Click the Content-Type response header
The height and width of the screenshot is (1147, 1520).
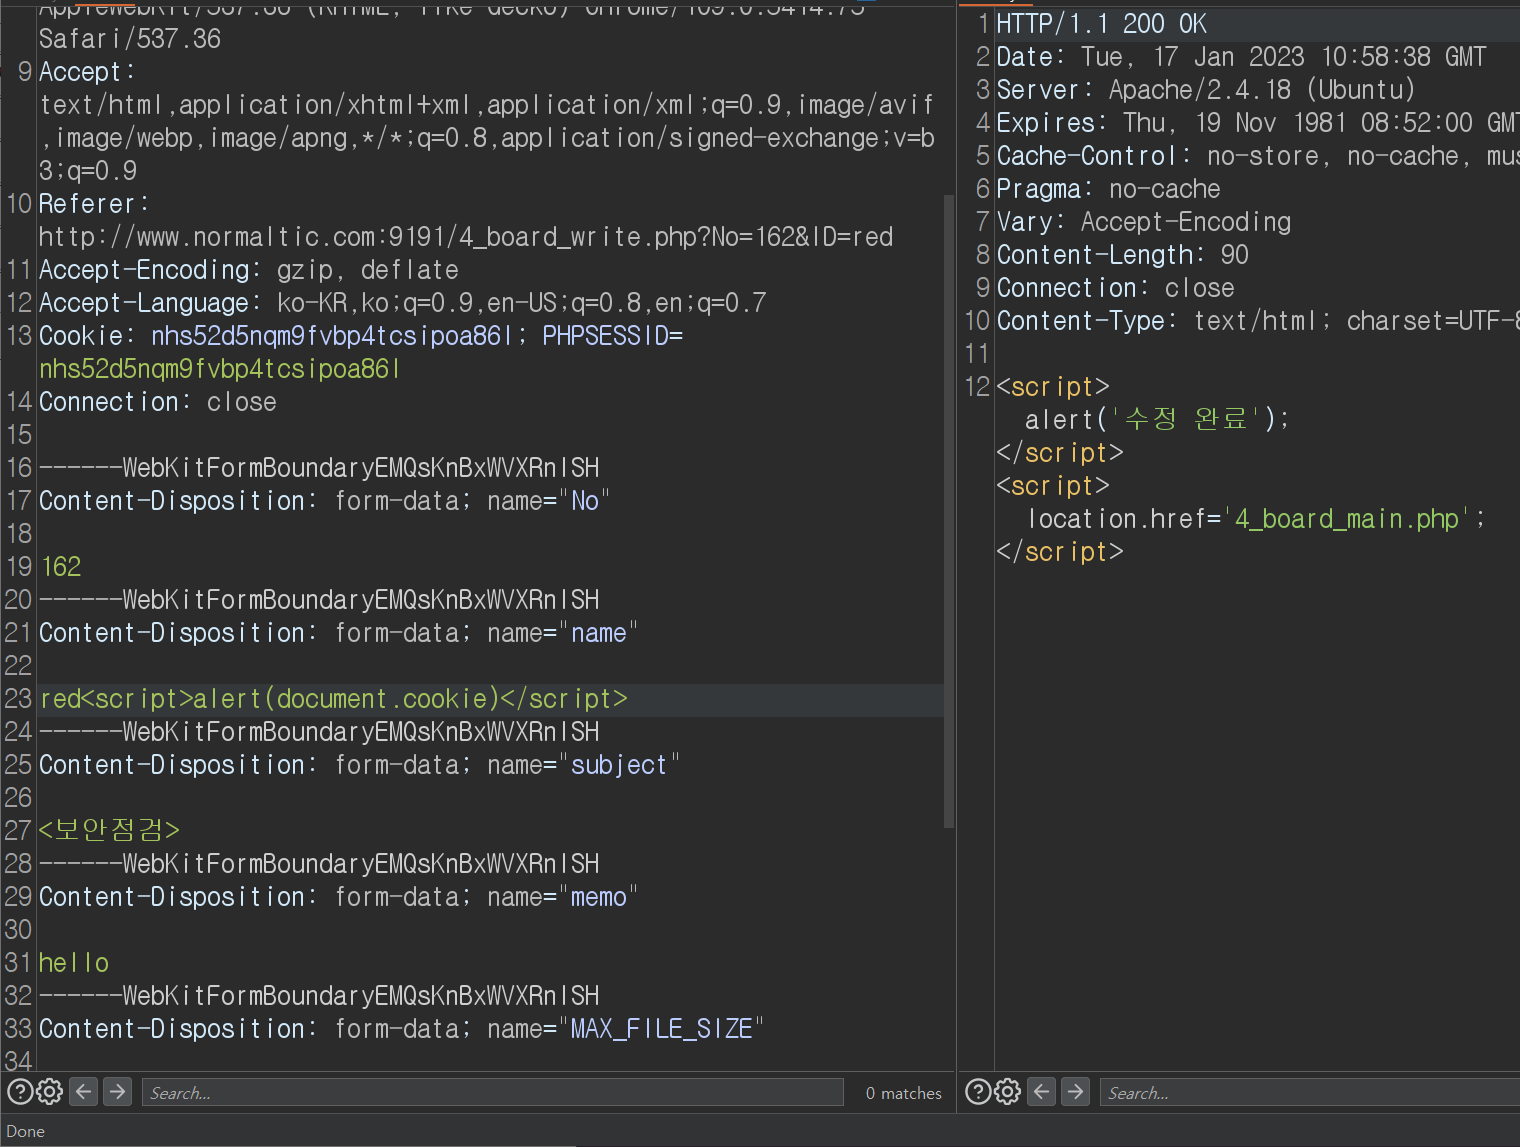tap(1258, 321)
